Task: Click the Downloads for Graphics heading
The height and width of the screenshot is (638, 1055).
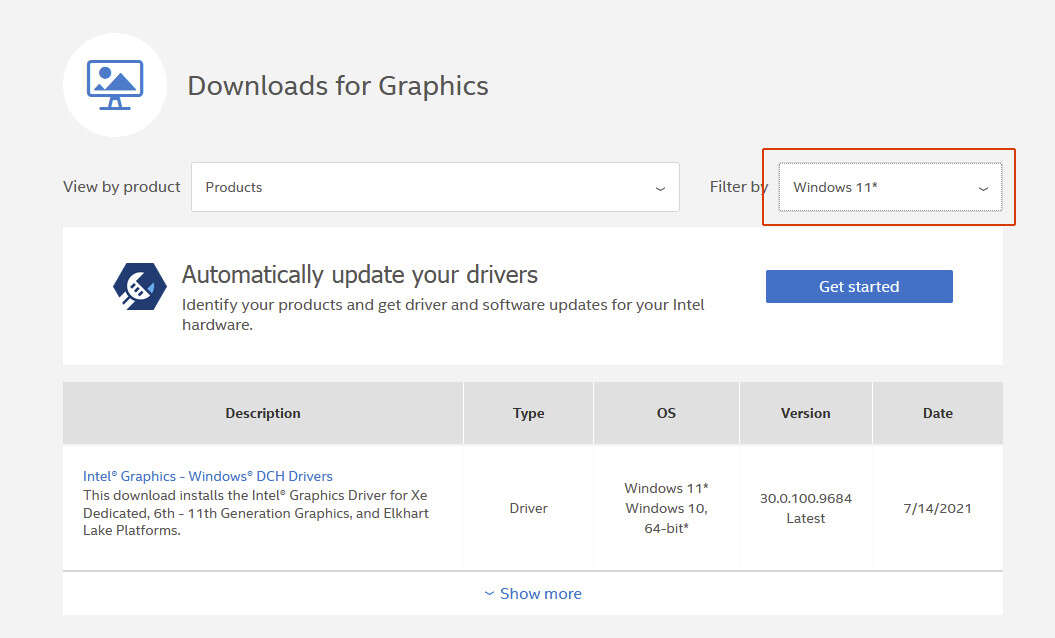Action: point(338,86)
